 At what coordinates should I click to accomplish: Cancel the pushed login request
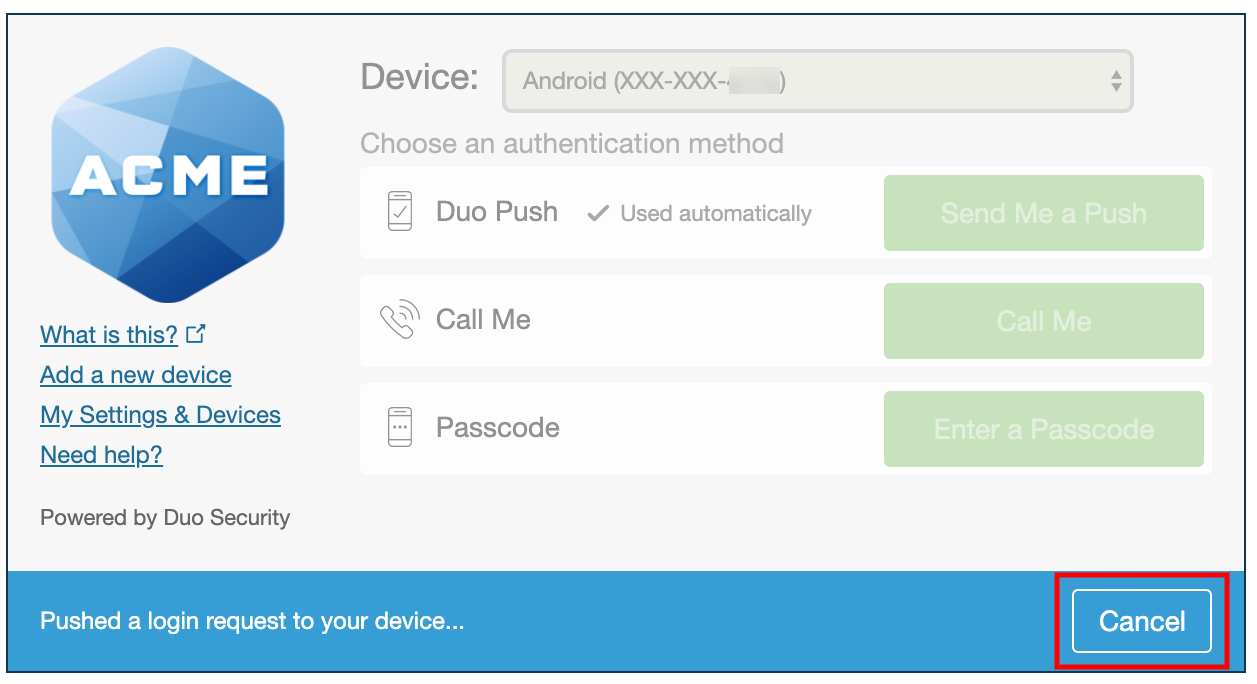pos(1142,621)
